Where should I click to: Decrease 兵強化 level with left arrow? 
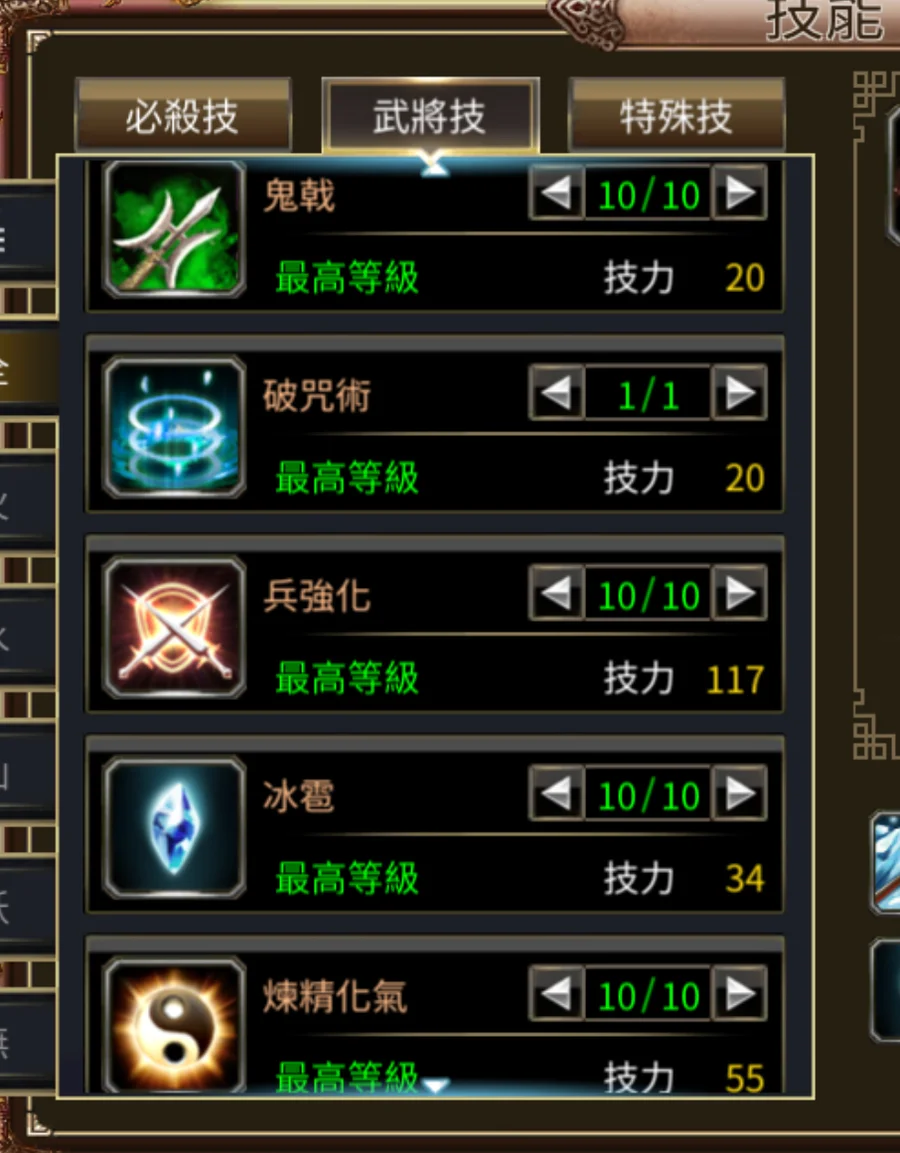pos(557,593)
